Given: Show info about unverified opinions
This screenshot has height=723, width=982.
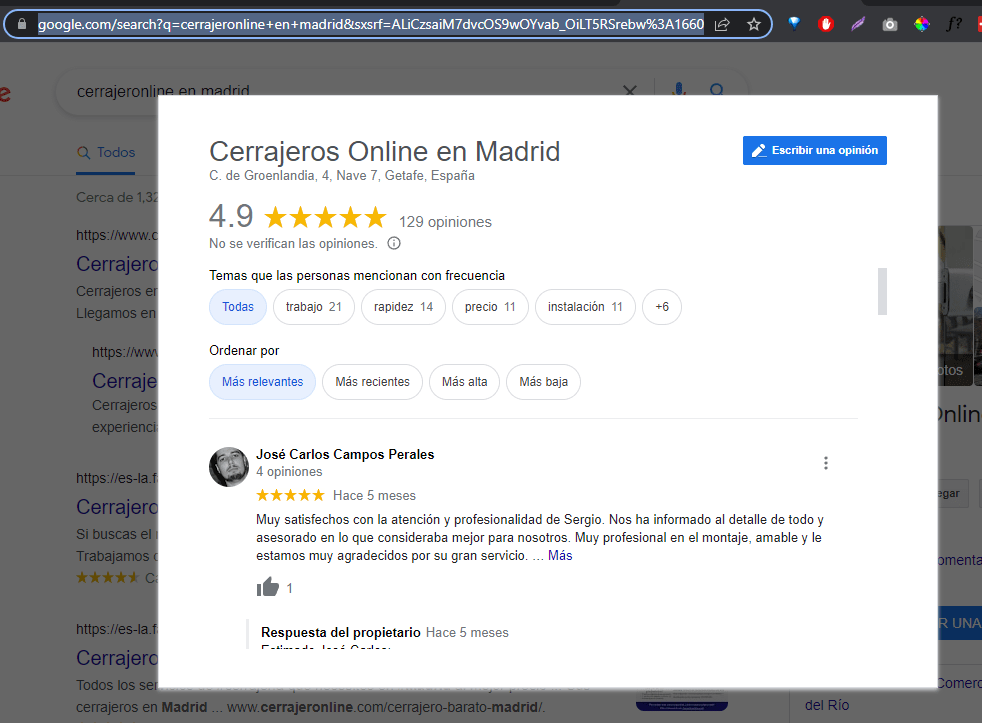Looking at the screenshot, I should 394,243.
